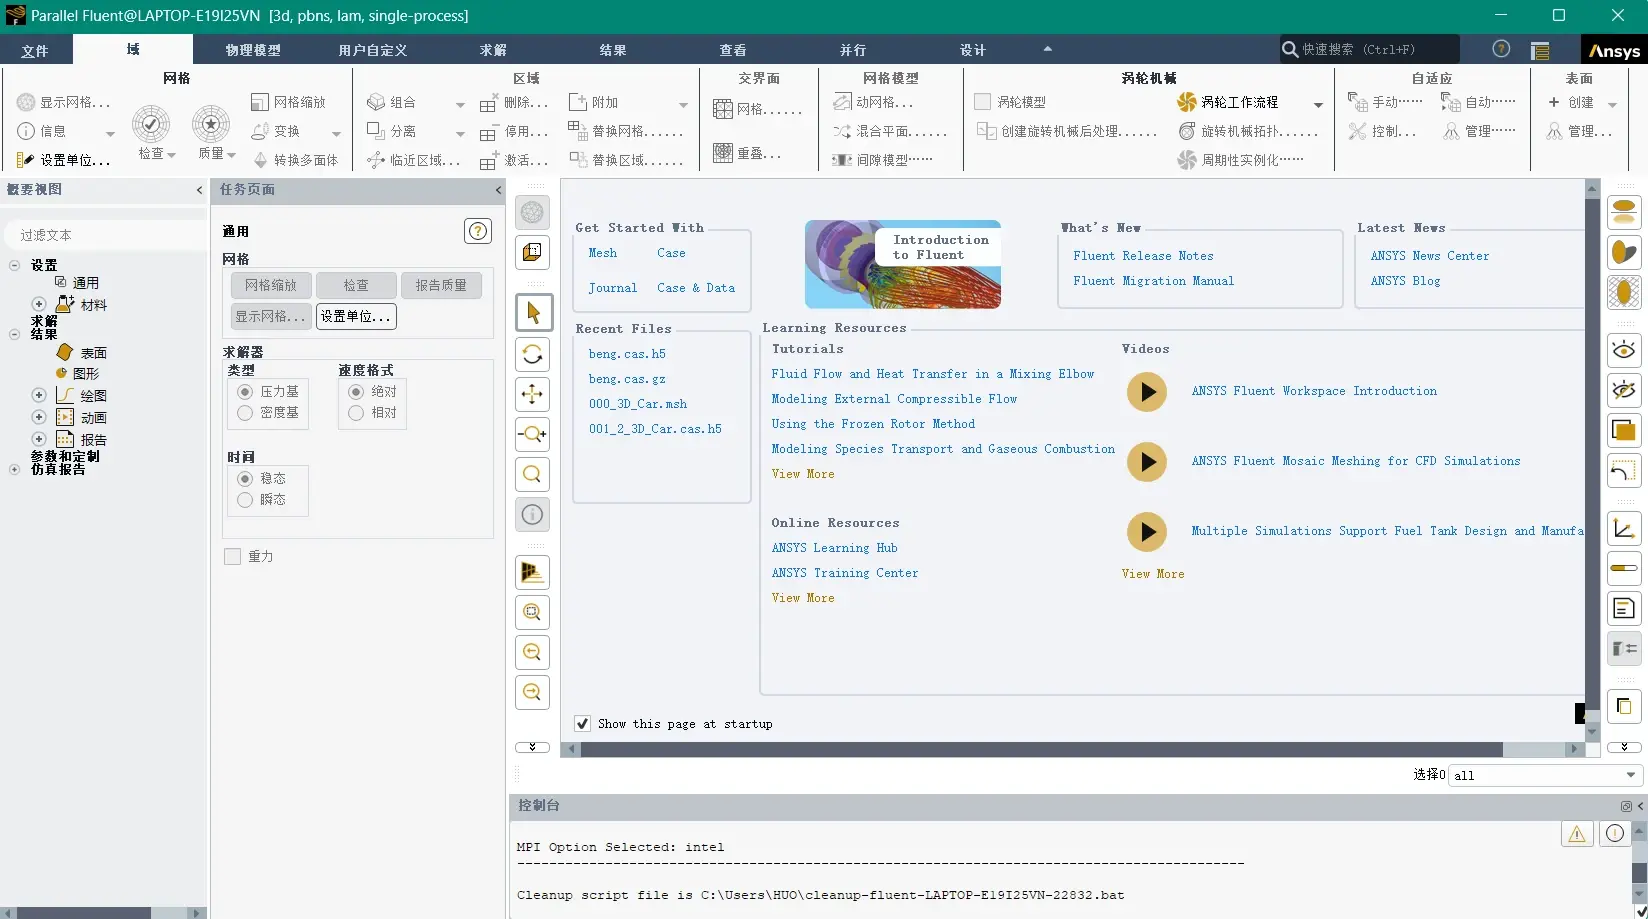The width and height of the screenshot is (1648, 919).
Task: Expand the 动画 animations tree node
Action: click(39, 417)
